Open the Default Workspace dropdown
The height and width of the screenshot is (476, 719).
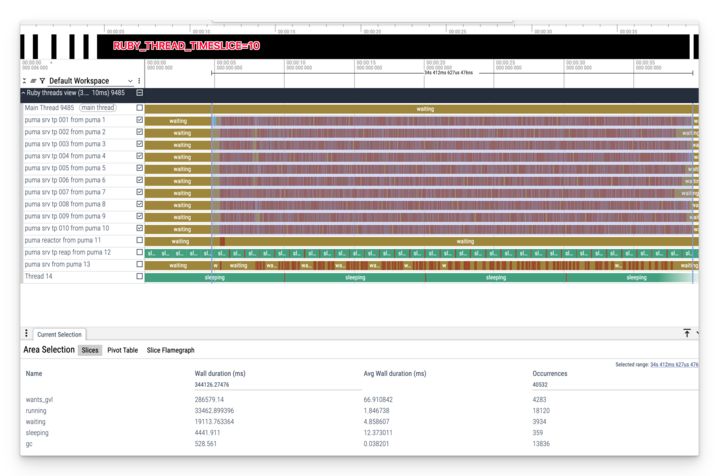click(90, 81)
